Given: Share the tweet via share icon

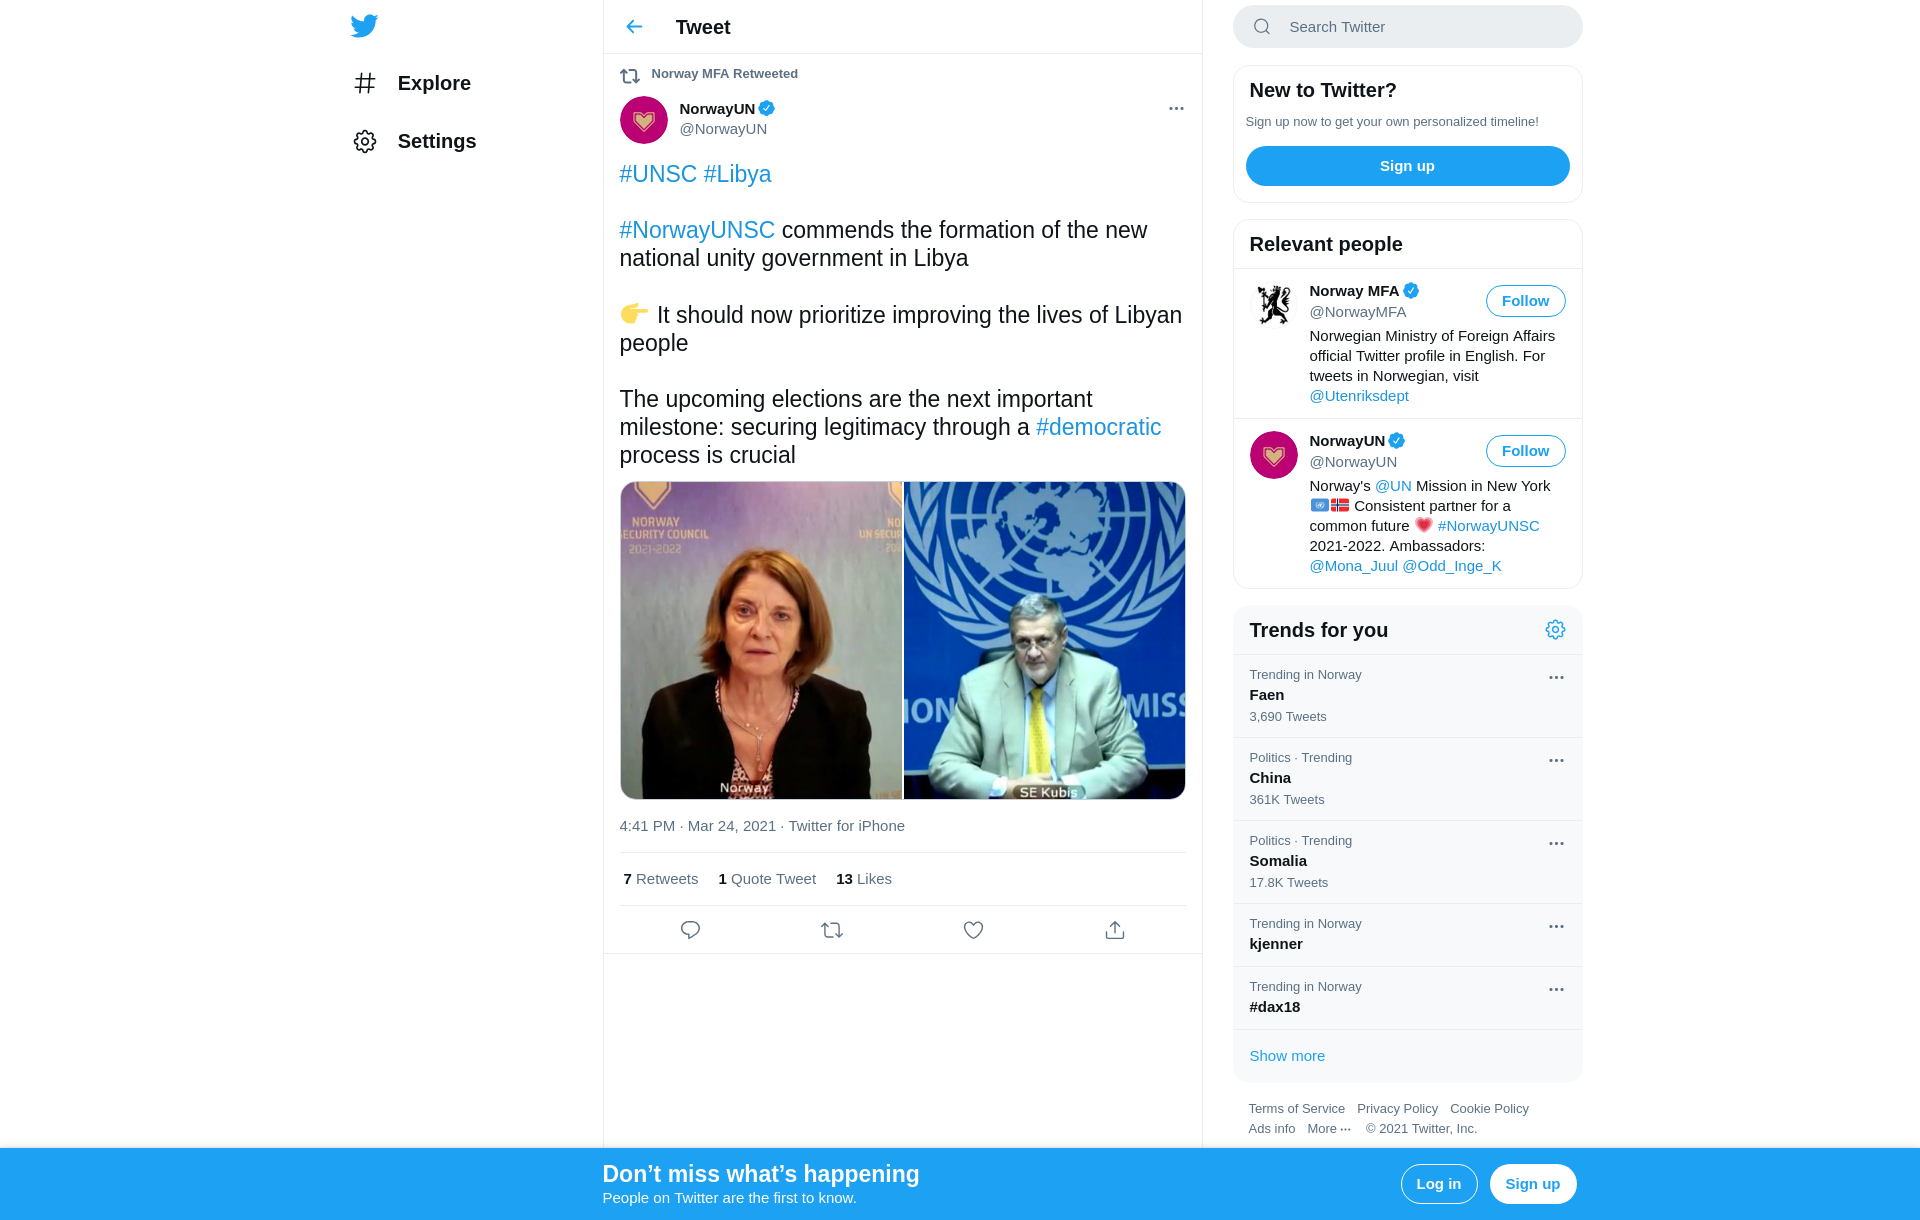Looking at the screenshot, I should [x=1115, y=930].
